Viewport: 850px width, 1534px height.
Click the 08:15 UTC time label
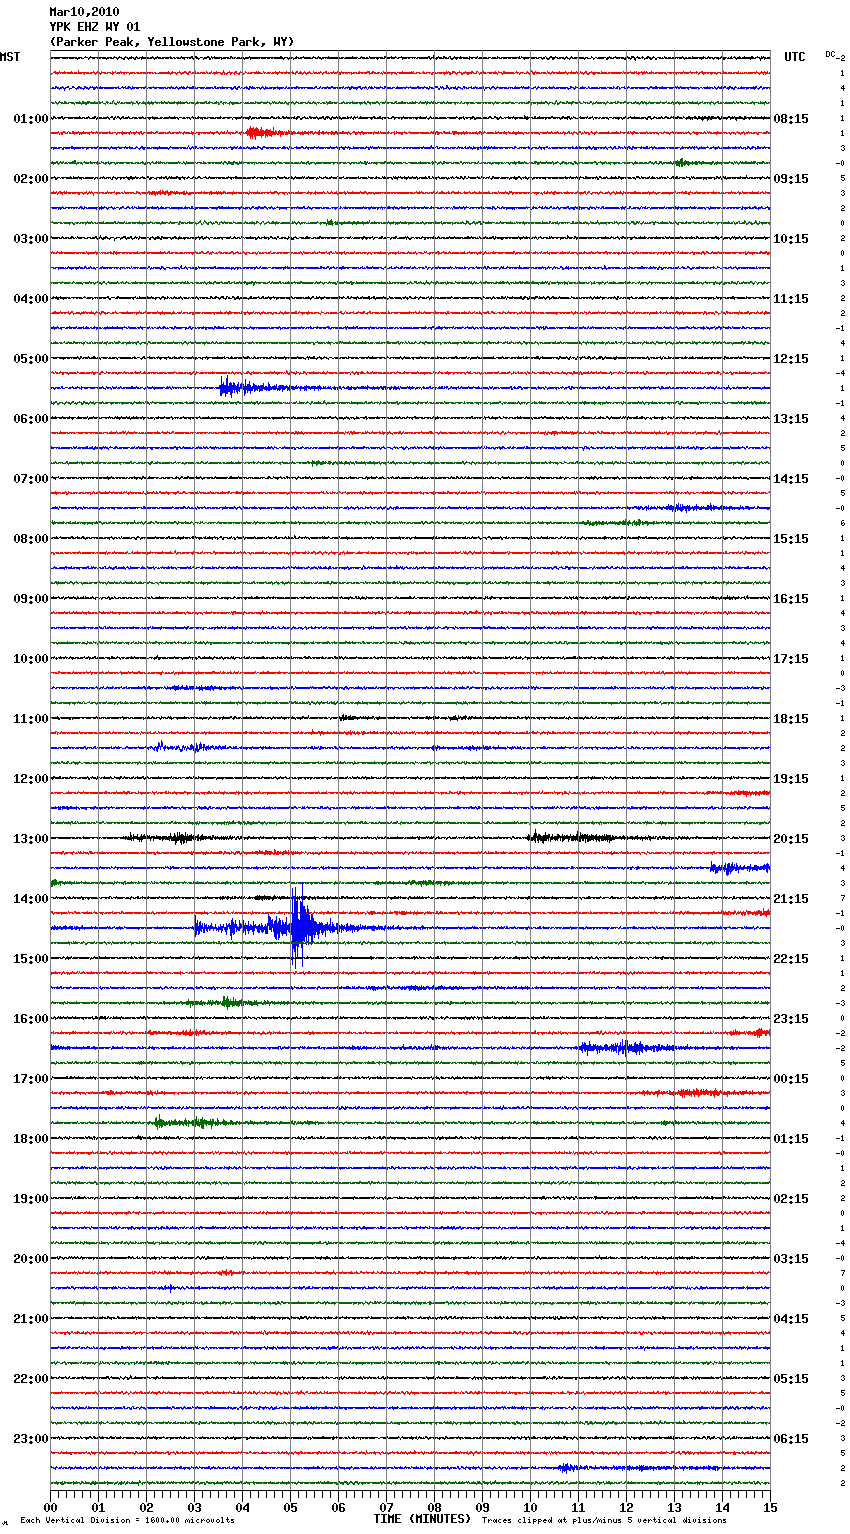click(791, 119)
